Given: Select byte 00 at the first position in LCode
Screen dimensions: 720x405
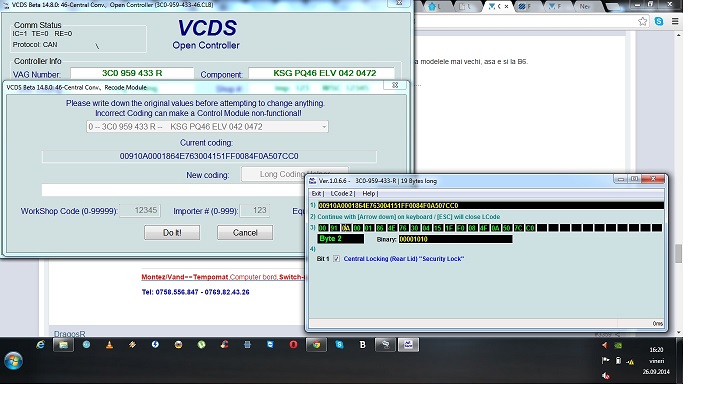Looking at the screenshot, I should click(x=323, y=228).
